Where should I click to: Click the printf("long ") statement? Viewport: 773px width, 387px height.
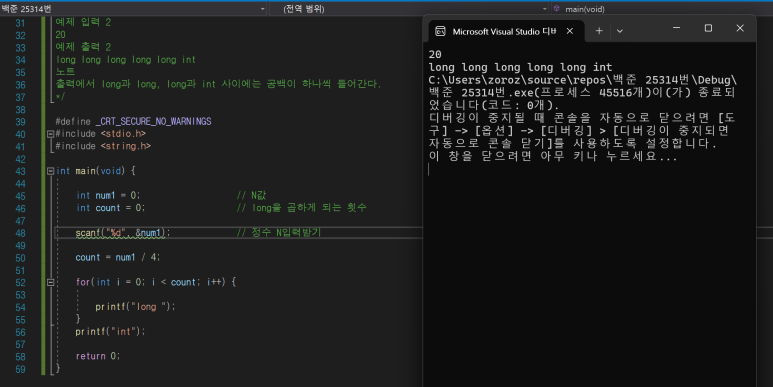point(135,307)
